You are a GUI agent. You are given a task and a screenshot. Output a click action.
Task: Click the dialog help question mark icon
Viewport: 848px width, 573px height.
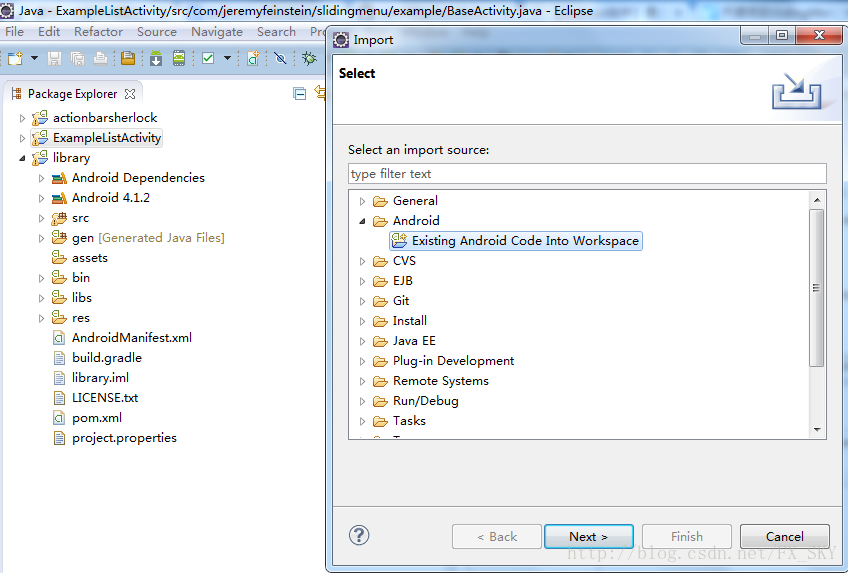click(359, 535)
